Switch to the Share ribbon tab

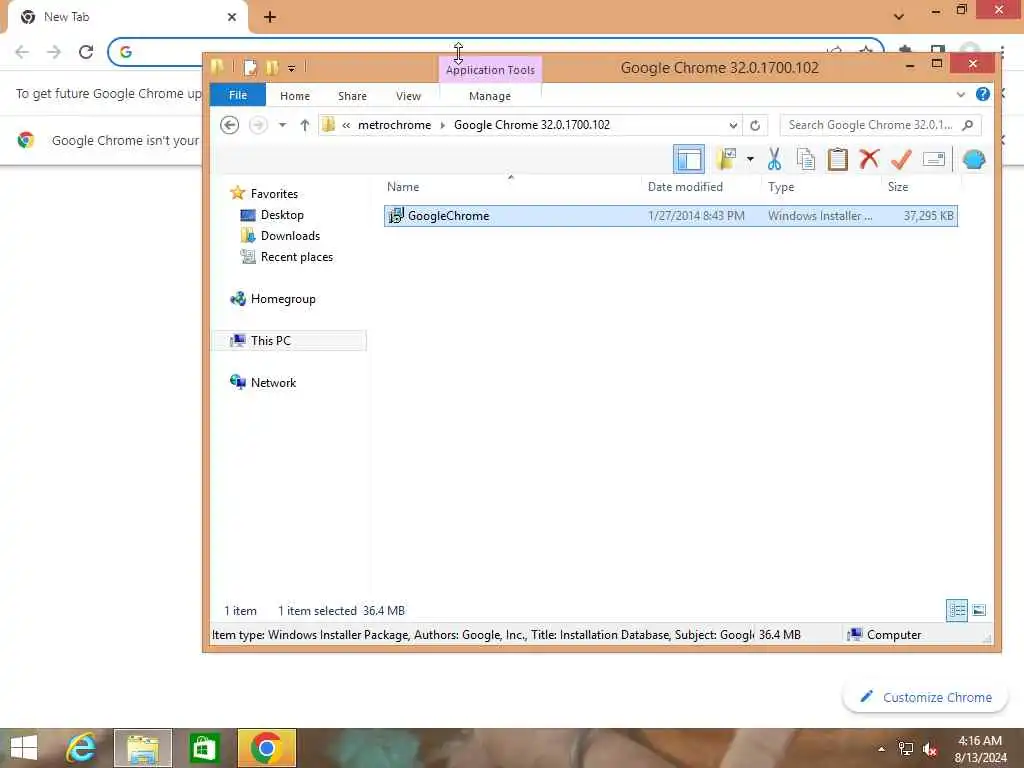click(x=352, y=96)
